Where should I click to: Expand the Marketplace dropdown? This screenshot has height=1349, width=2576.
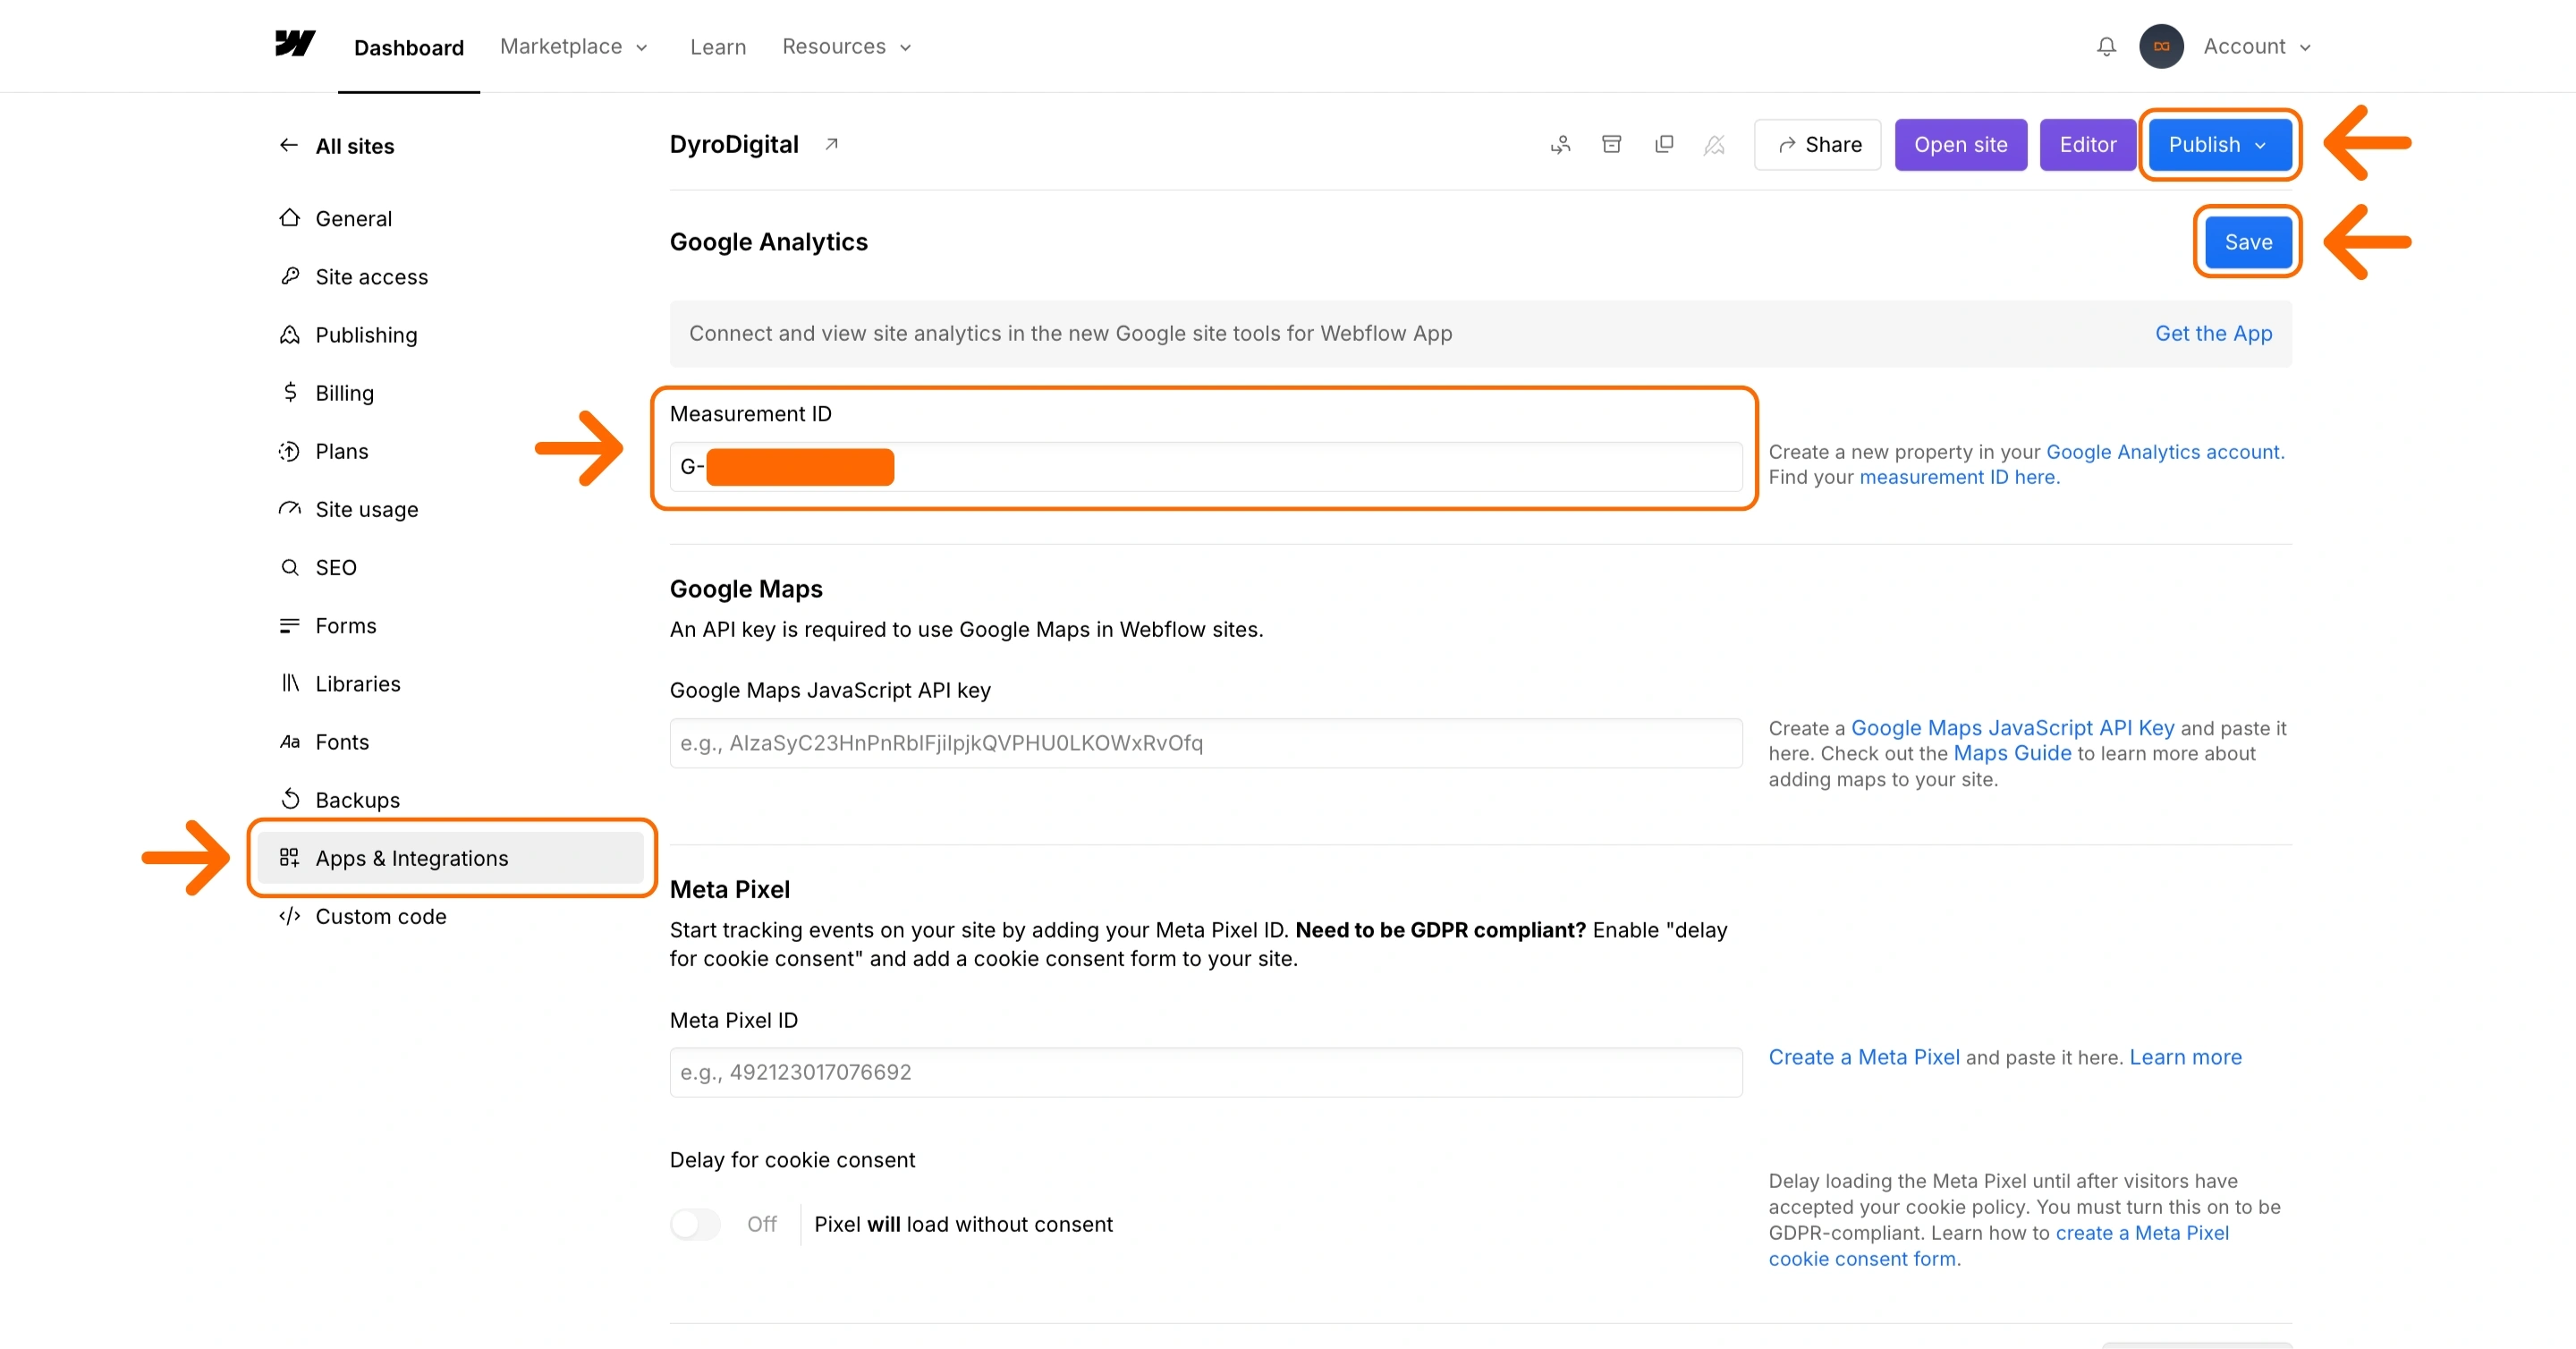click(x=574, y=46)
